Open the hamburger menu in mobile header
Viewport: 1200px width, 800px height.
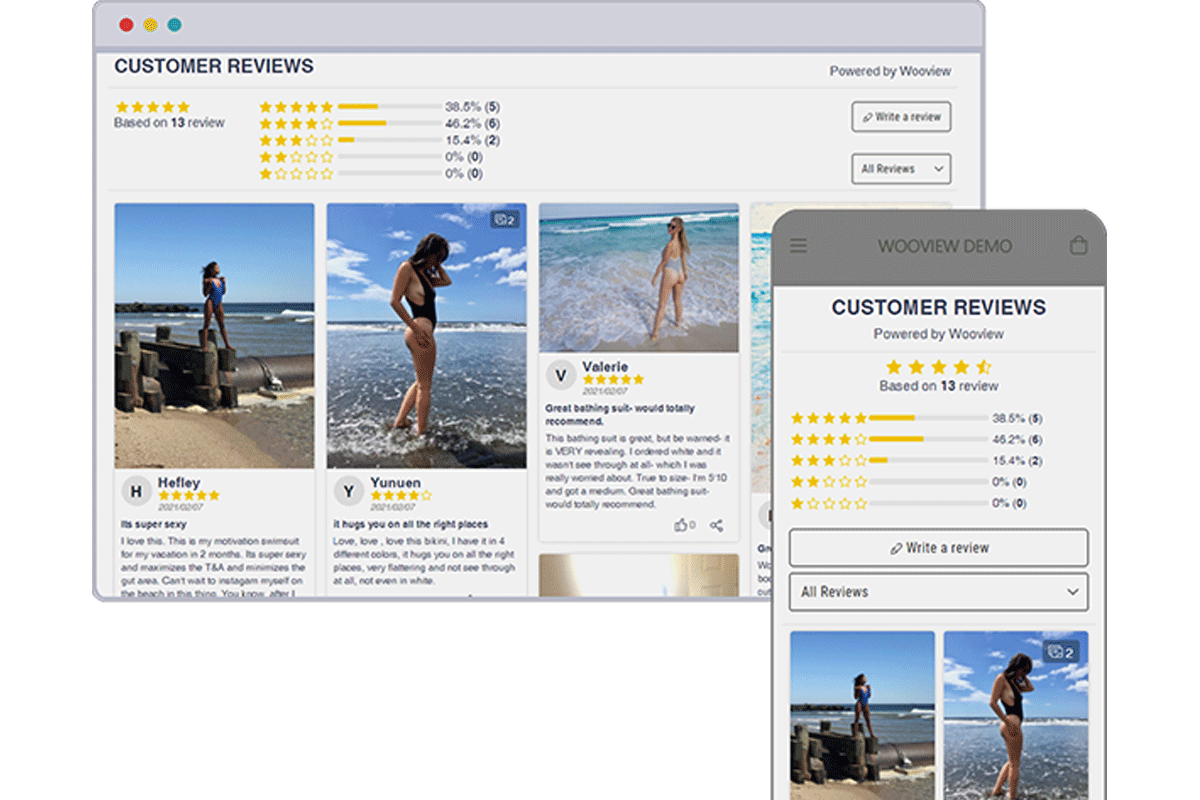pos(798,246)
